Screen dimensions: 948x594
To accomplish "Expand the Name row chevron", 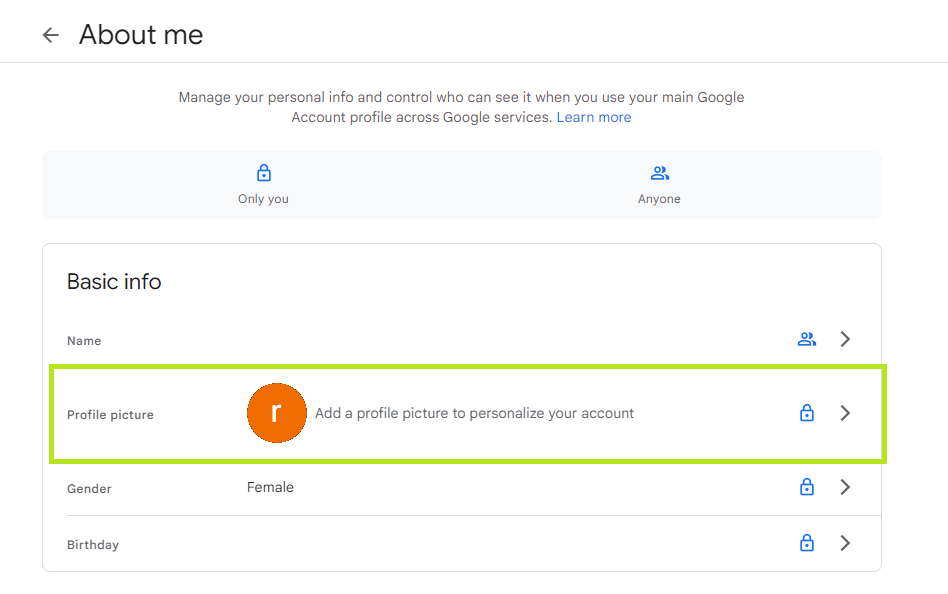I will (x=845, y=339).
